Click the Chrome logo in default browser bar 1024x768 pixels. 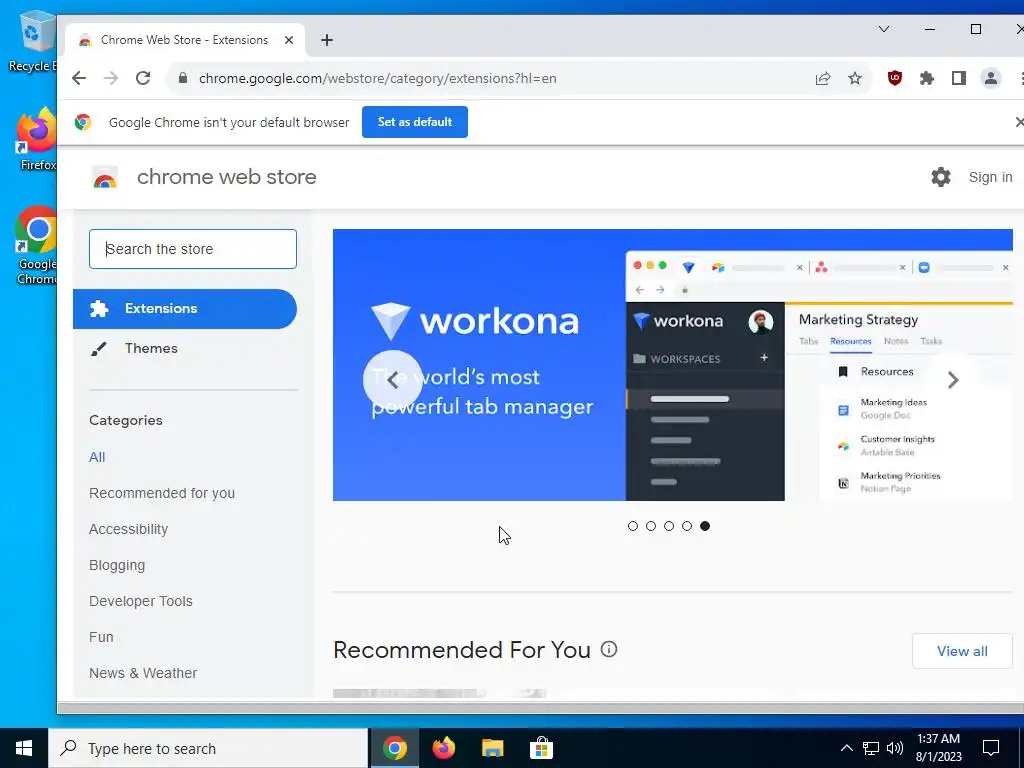click(x=83, y=122)
